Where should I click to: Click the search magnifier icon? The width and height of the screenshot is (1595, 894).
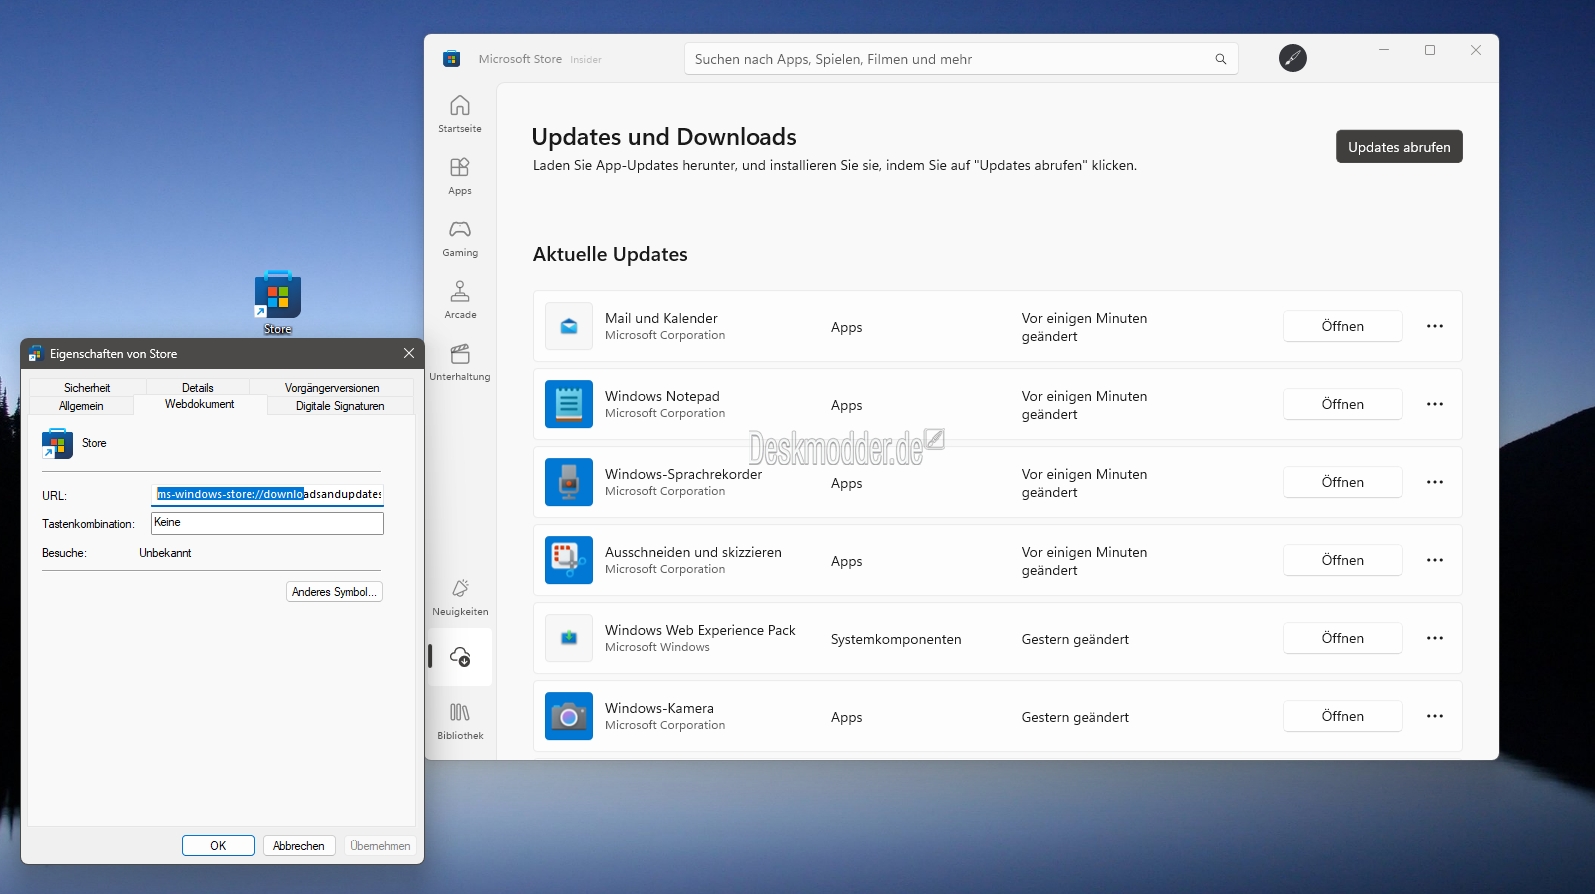point(1220,59)
